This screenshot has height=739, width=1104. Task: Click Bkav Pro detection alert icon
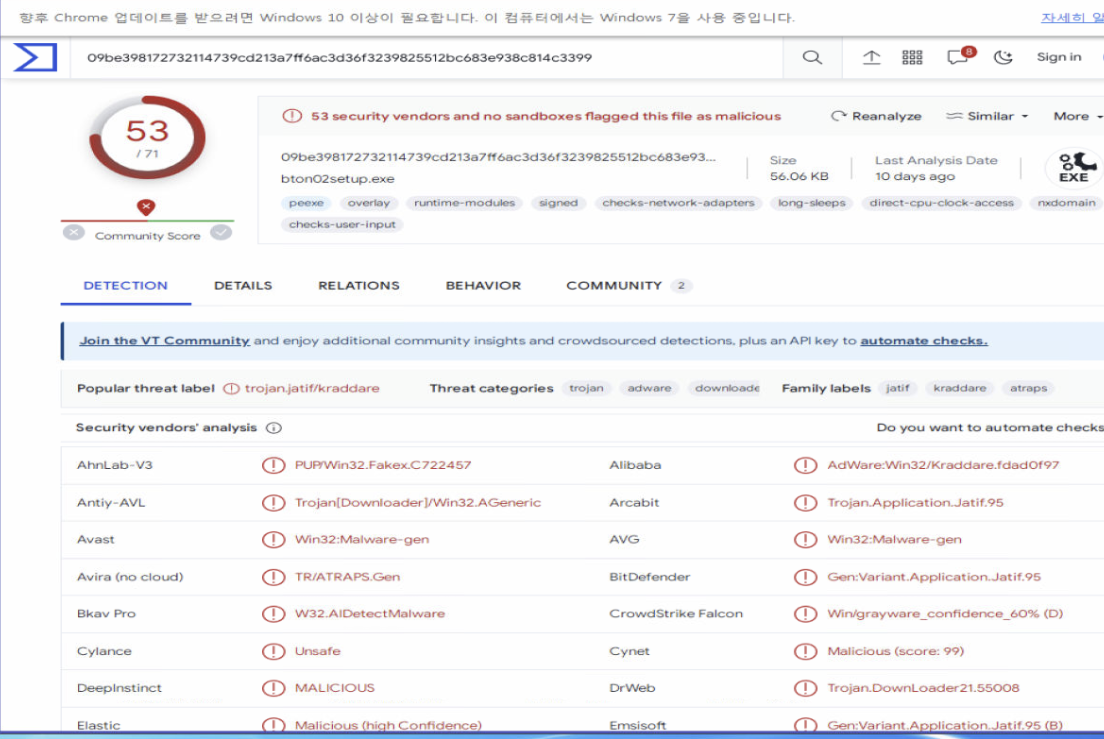pos(273,614)
